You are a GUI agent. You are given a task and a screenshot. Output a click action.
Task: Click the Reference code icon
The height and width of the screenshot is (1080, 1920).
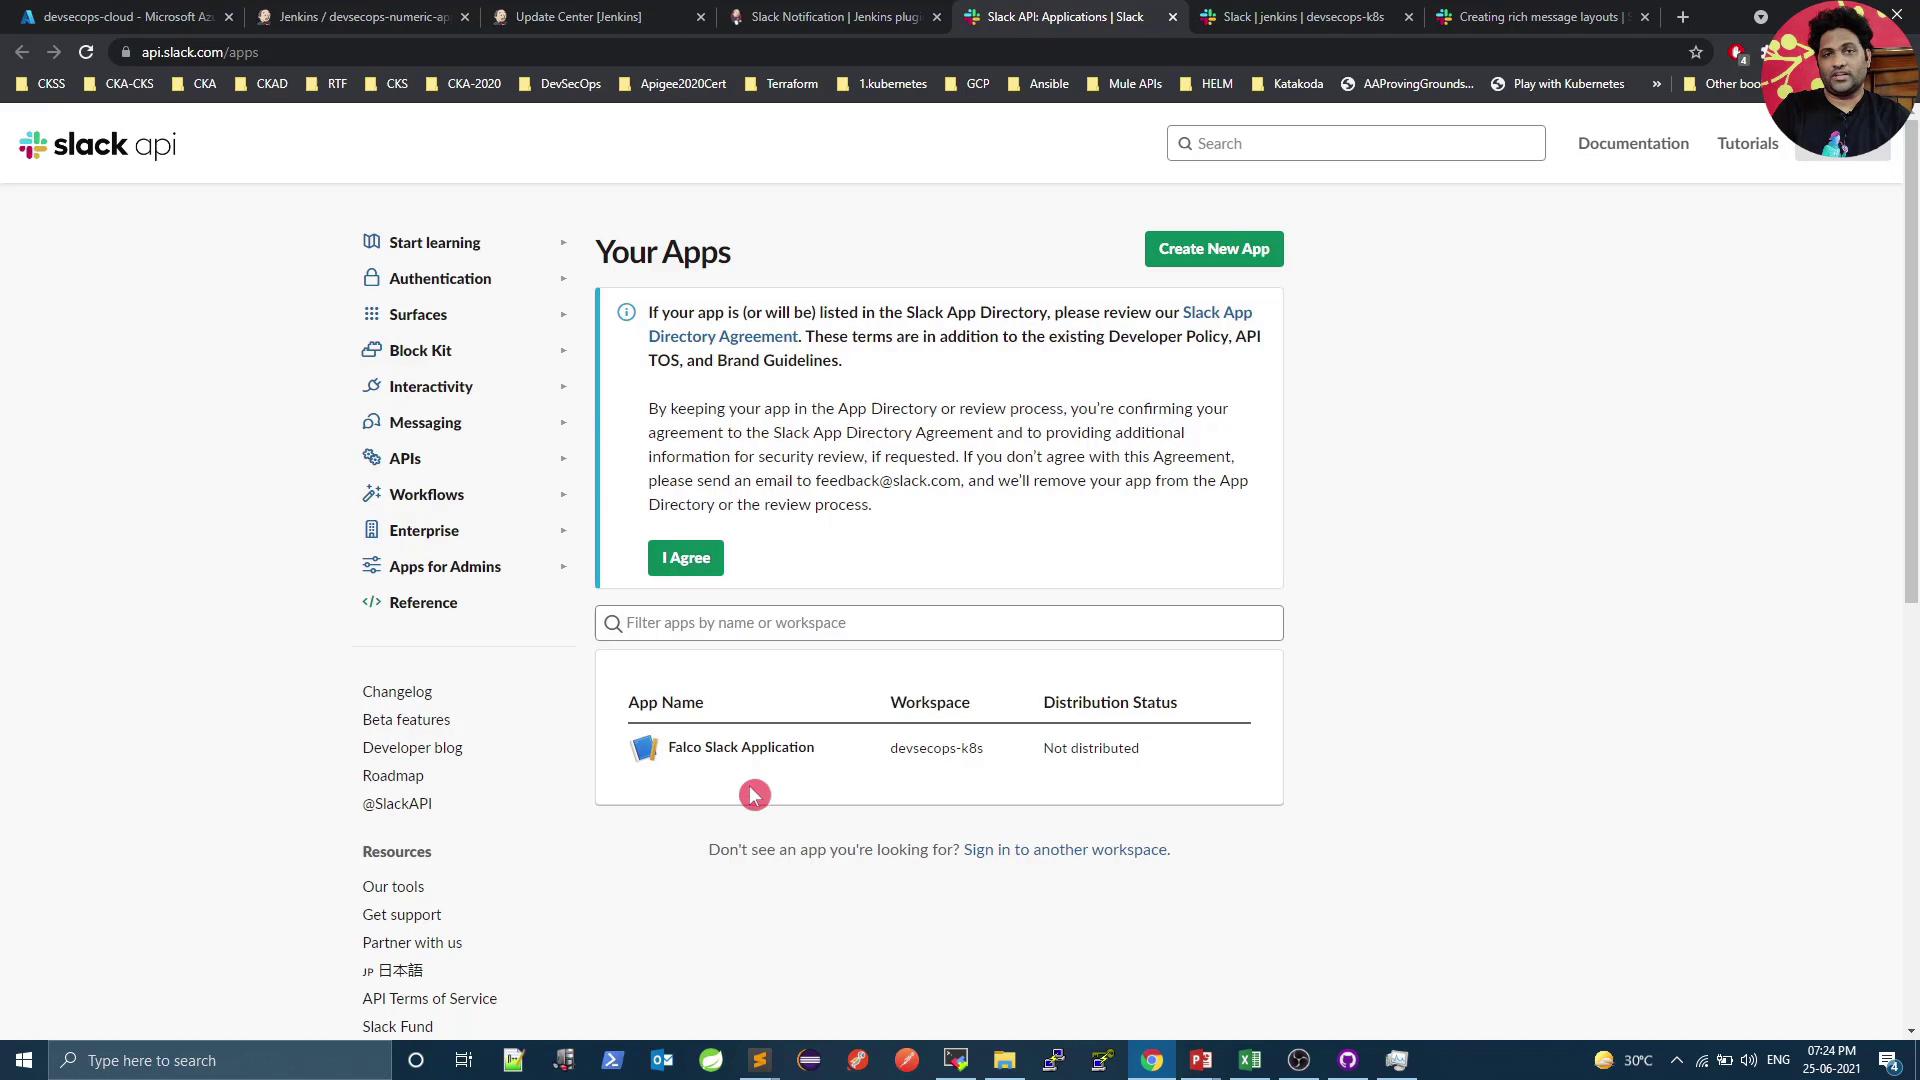point(372,602)
